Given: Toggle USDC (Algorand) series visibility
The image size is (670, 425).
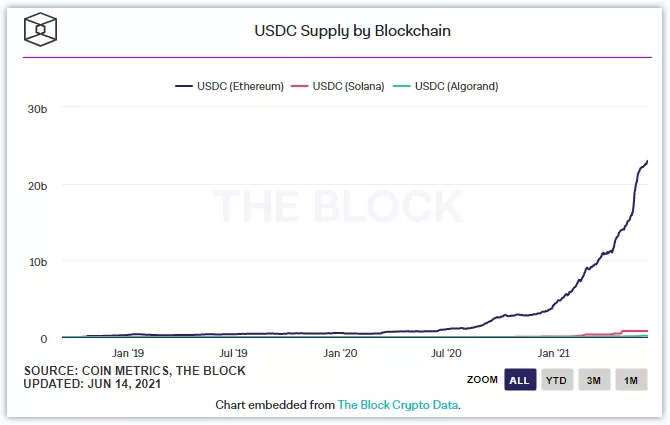Looking at the screenshot, I should tap(456, 86).
